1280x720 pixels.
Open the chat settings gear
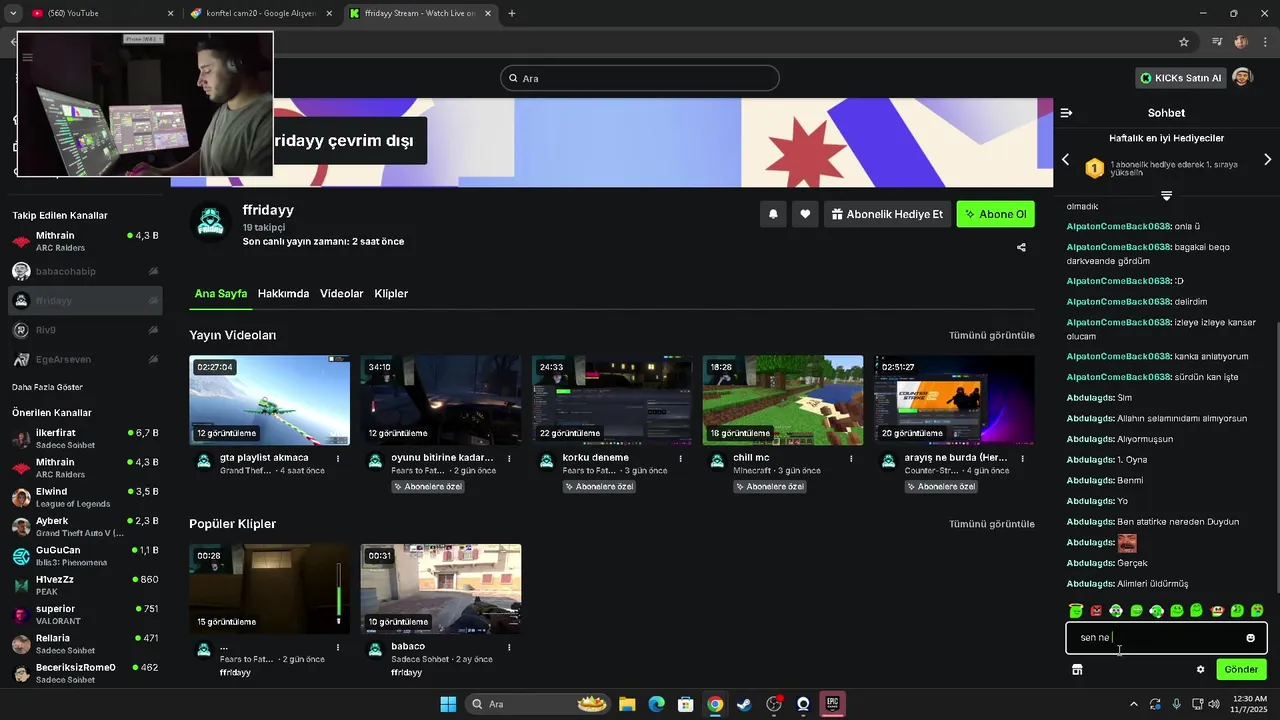(1201, 669)
